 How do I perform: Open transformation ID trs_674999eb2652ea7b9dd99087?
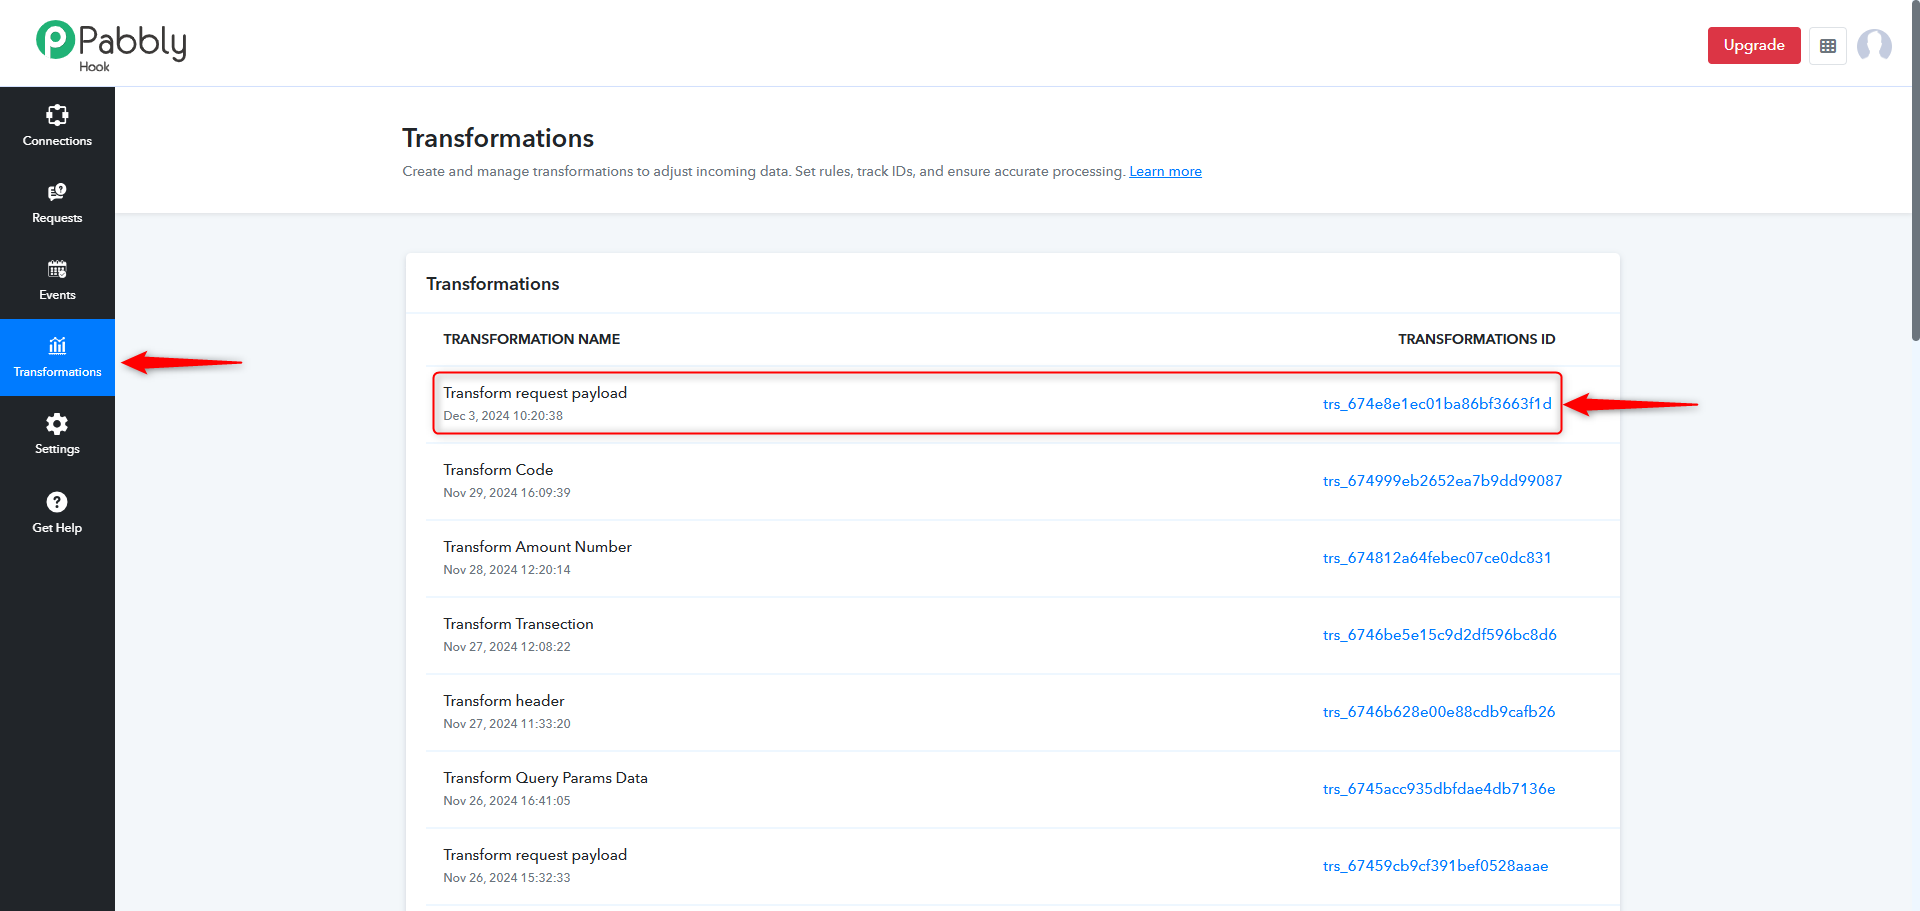(x=1442, y=481)
